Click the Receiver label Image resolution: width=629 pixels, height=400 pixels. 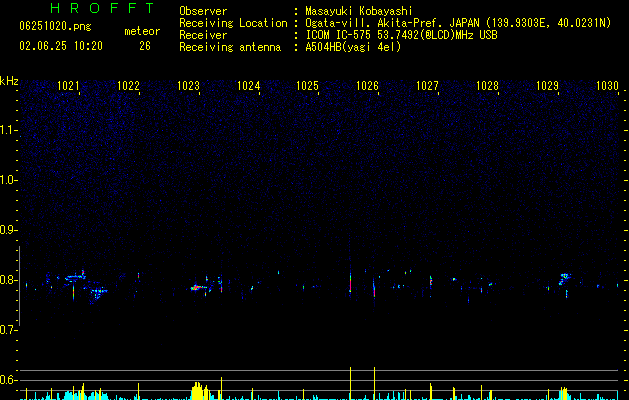(x=203, y=35)
